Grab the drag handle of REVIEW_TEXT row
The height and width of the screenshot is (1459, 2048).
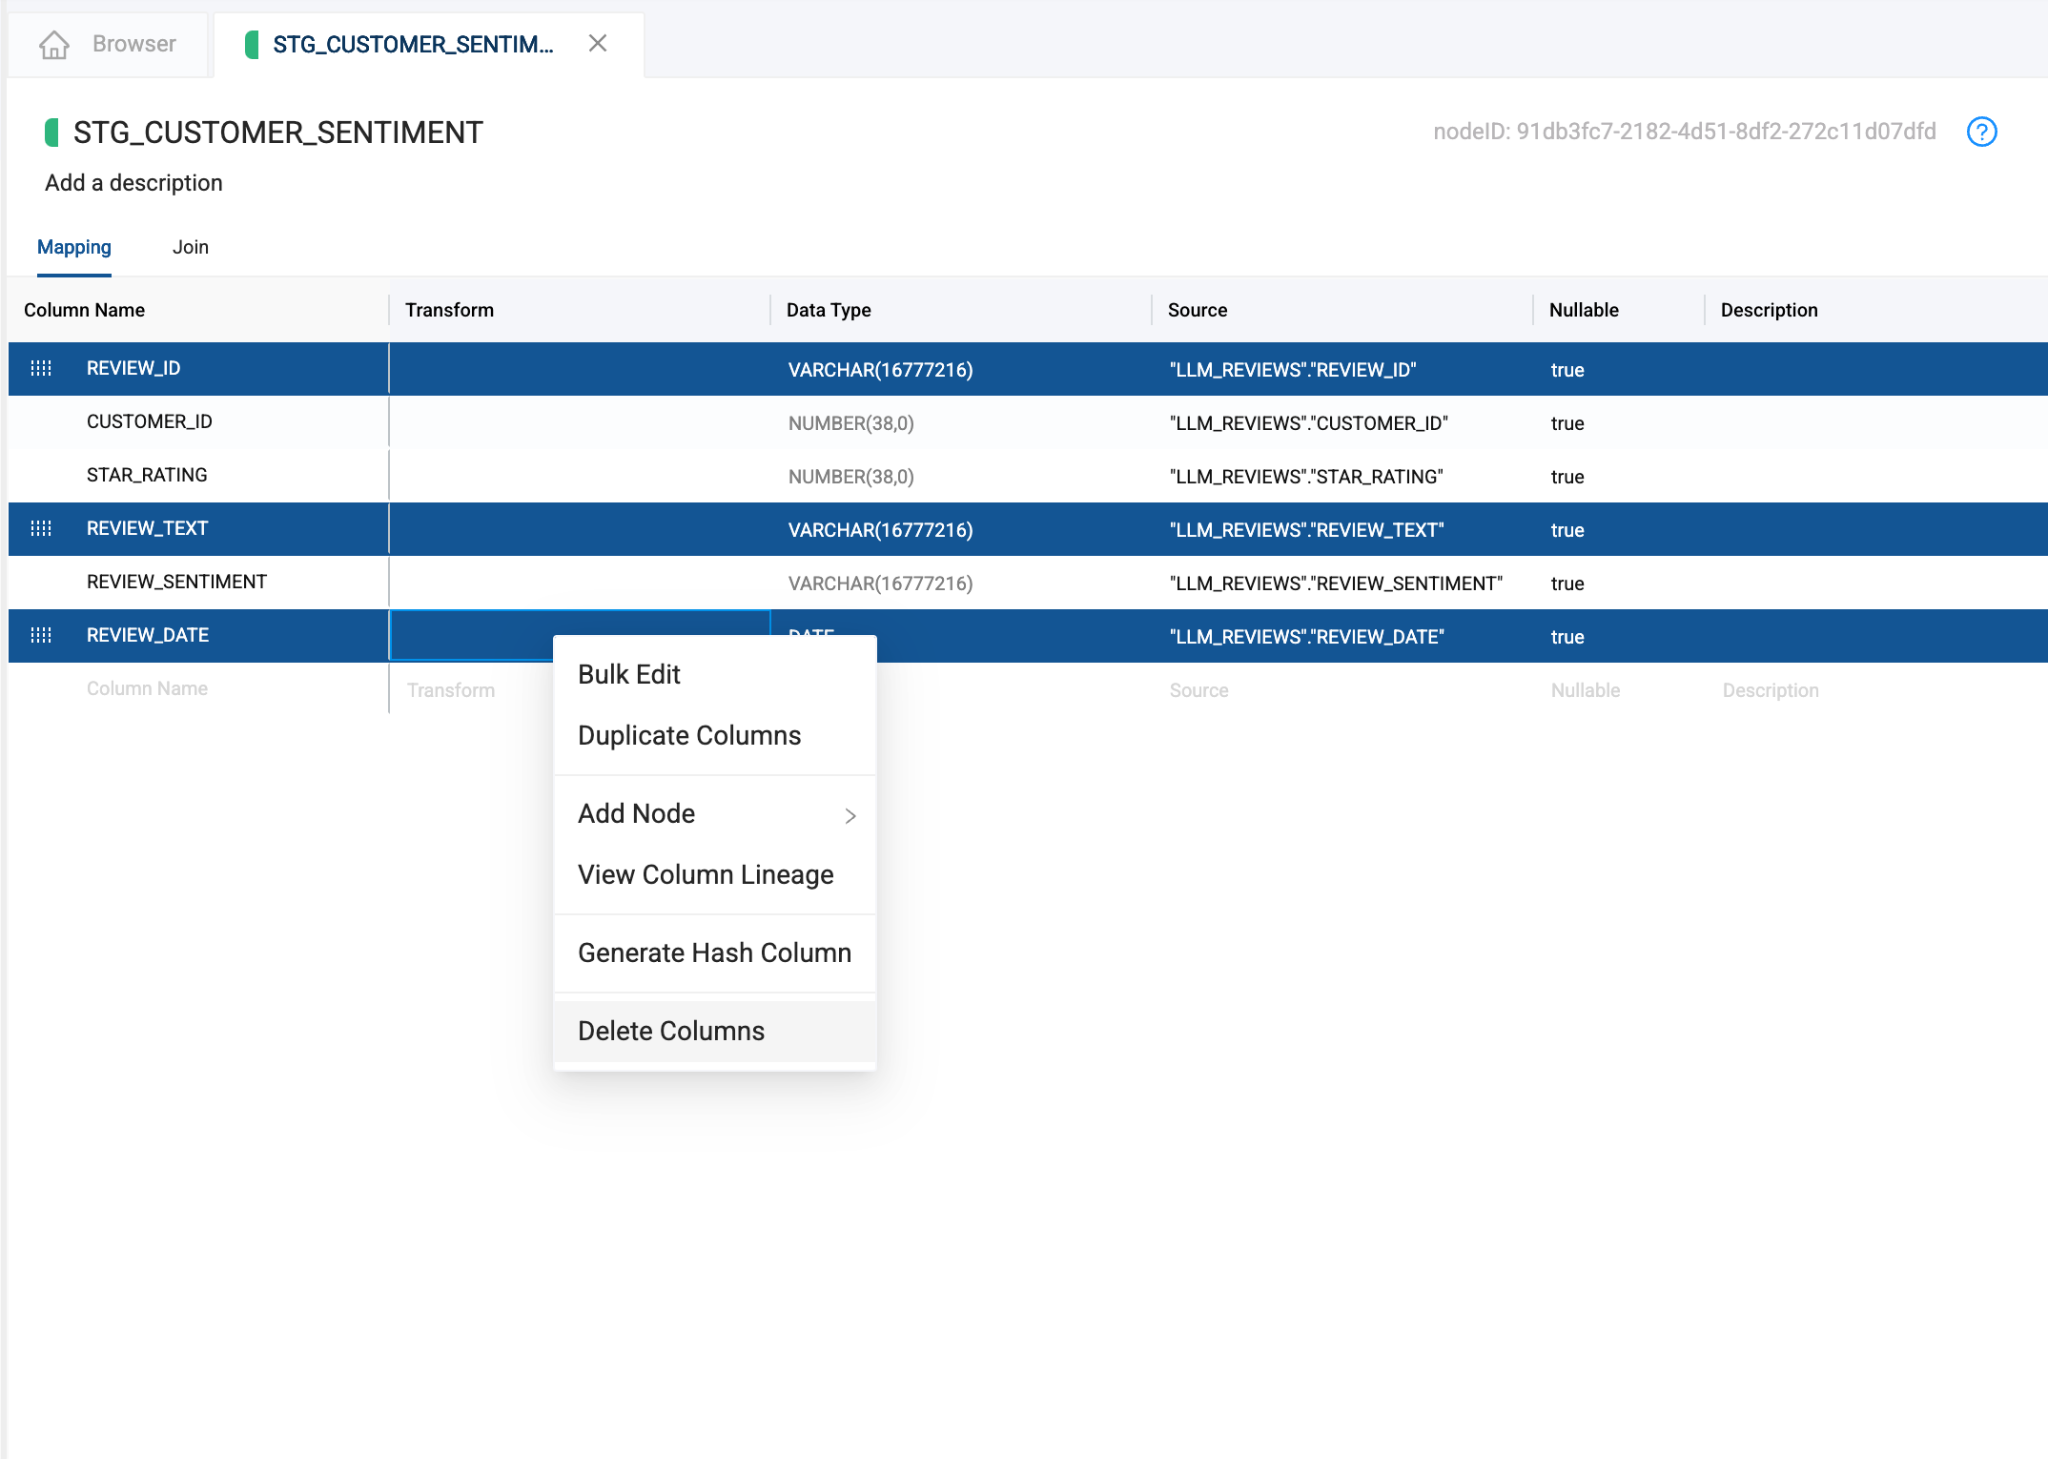(41, 529)
